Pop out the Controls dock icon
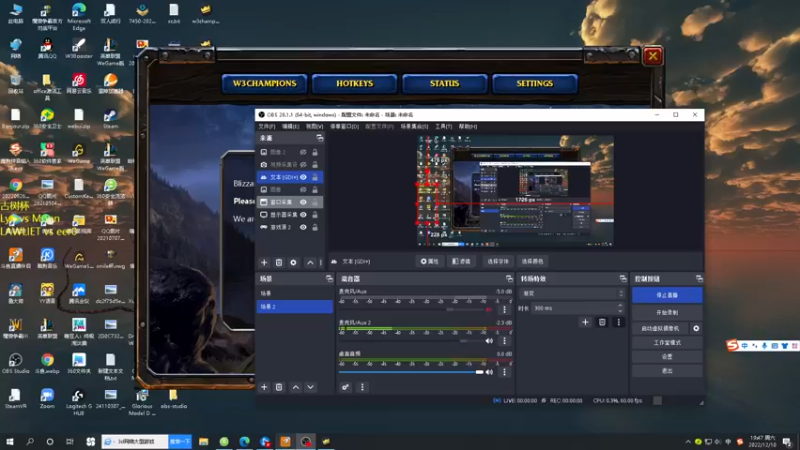This screenshot has width=800, height=450. point(699,279)
